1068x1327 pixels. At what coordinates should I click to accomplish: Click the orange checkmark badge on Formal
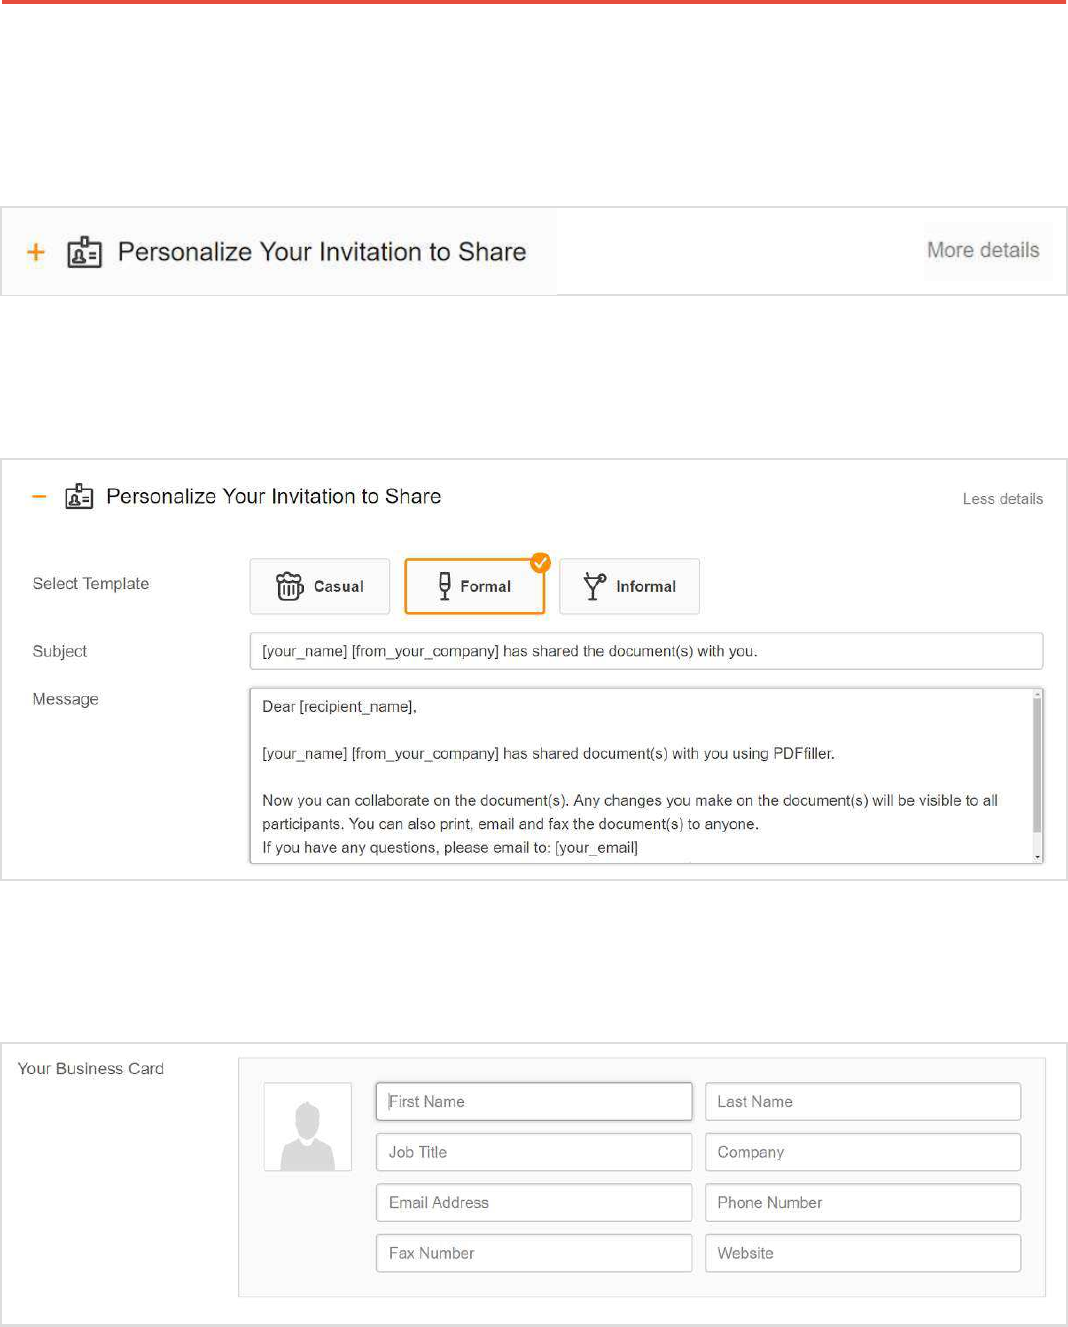click(x=540, y=563)
